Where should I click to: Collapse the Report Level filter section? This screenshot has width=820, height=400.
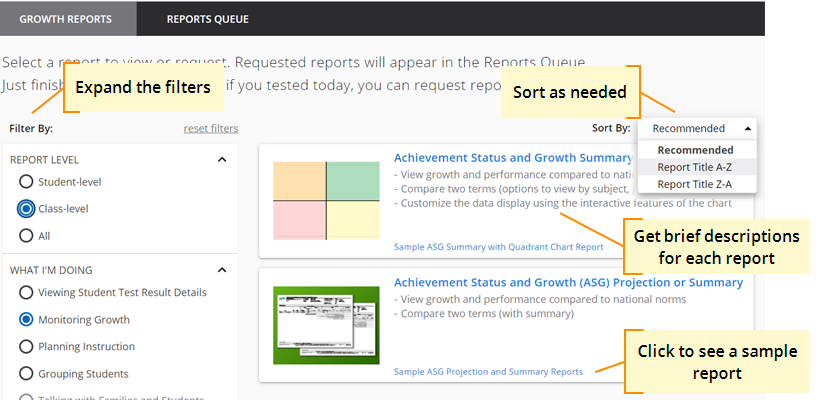[222, 159]
